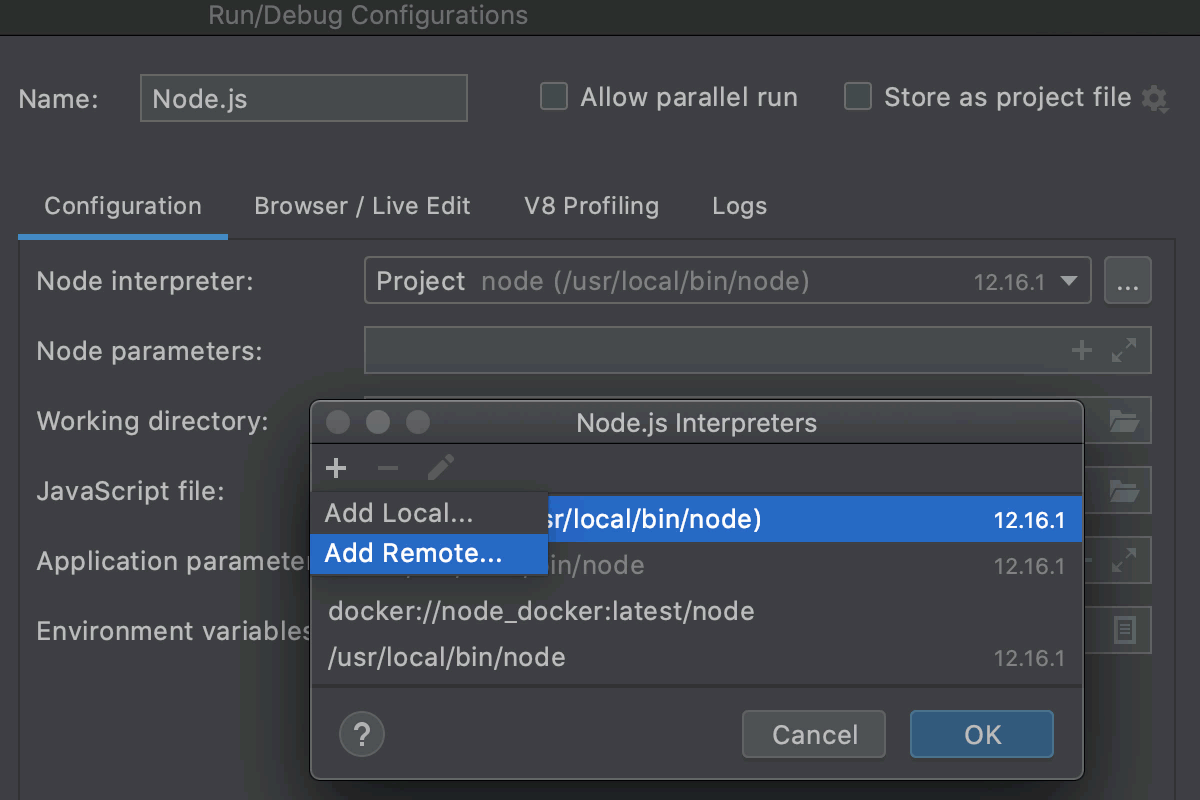Edit interpreter via the pencil icon
This screenshot has height=800, width=1200.
click(440, 467)
